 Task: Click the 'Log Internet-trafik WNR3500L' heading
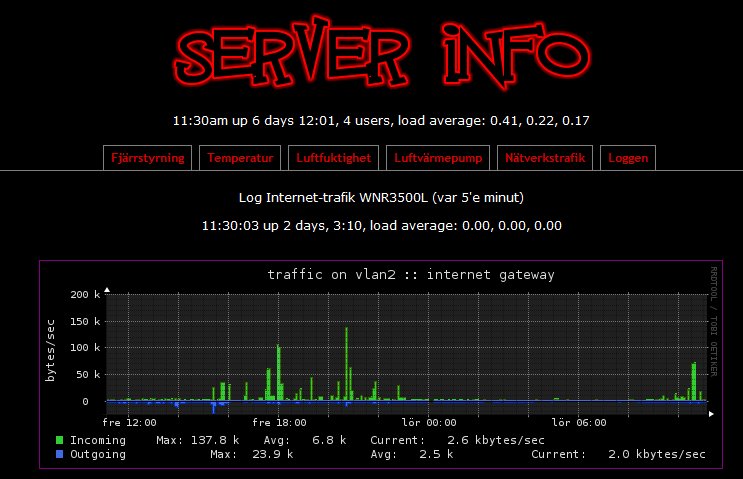(382, 197)
